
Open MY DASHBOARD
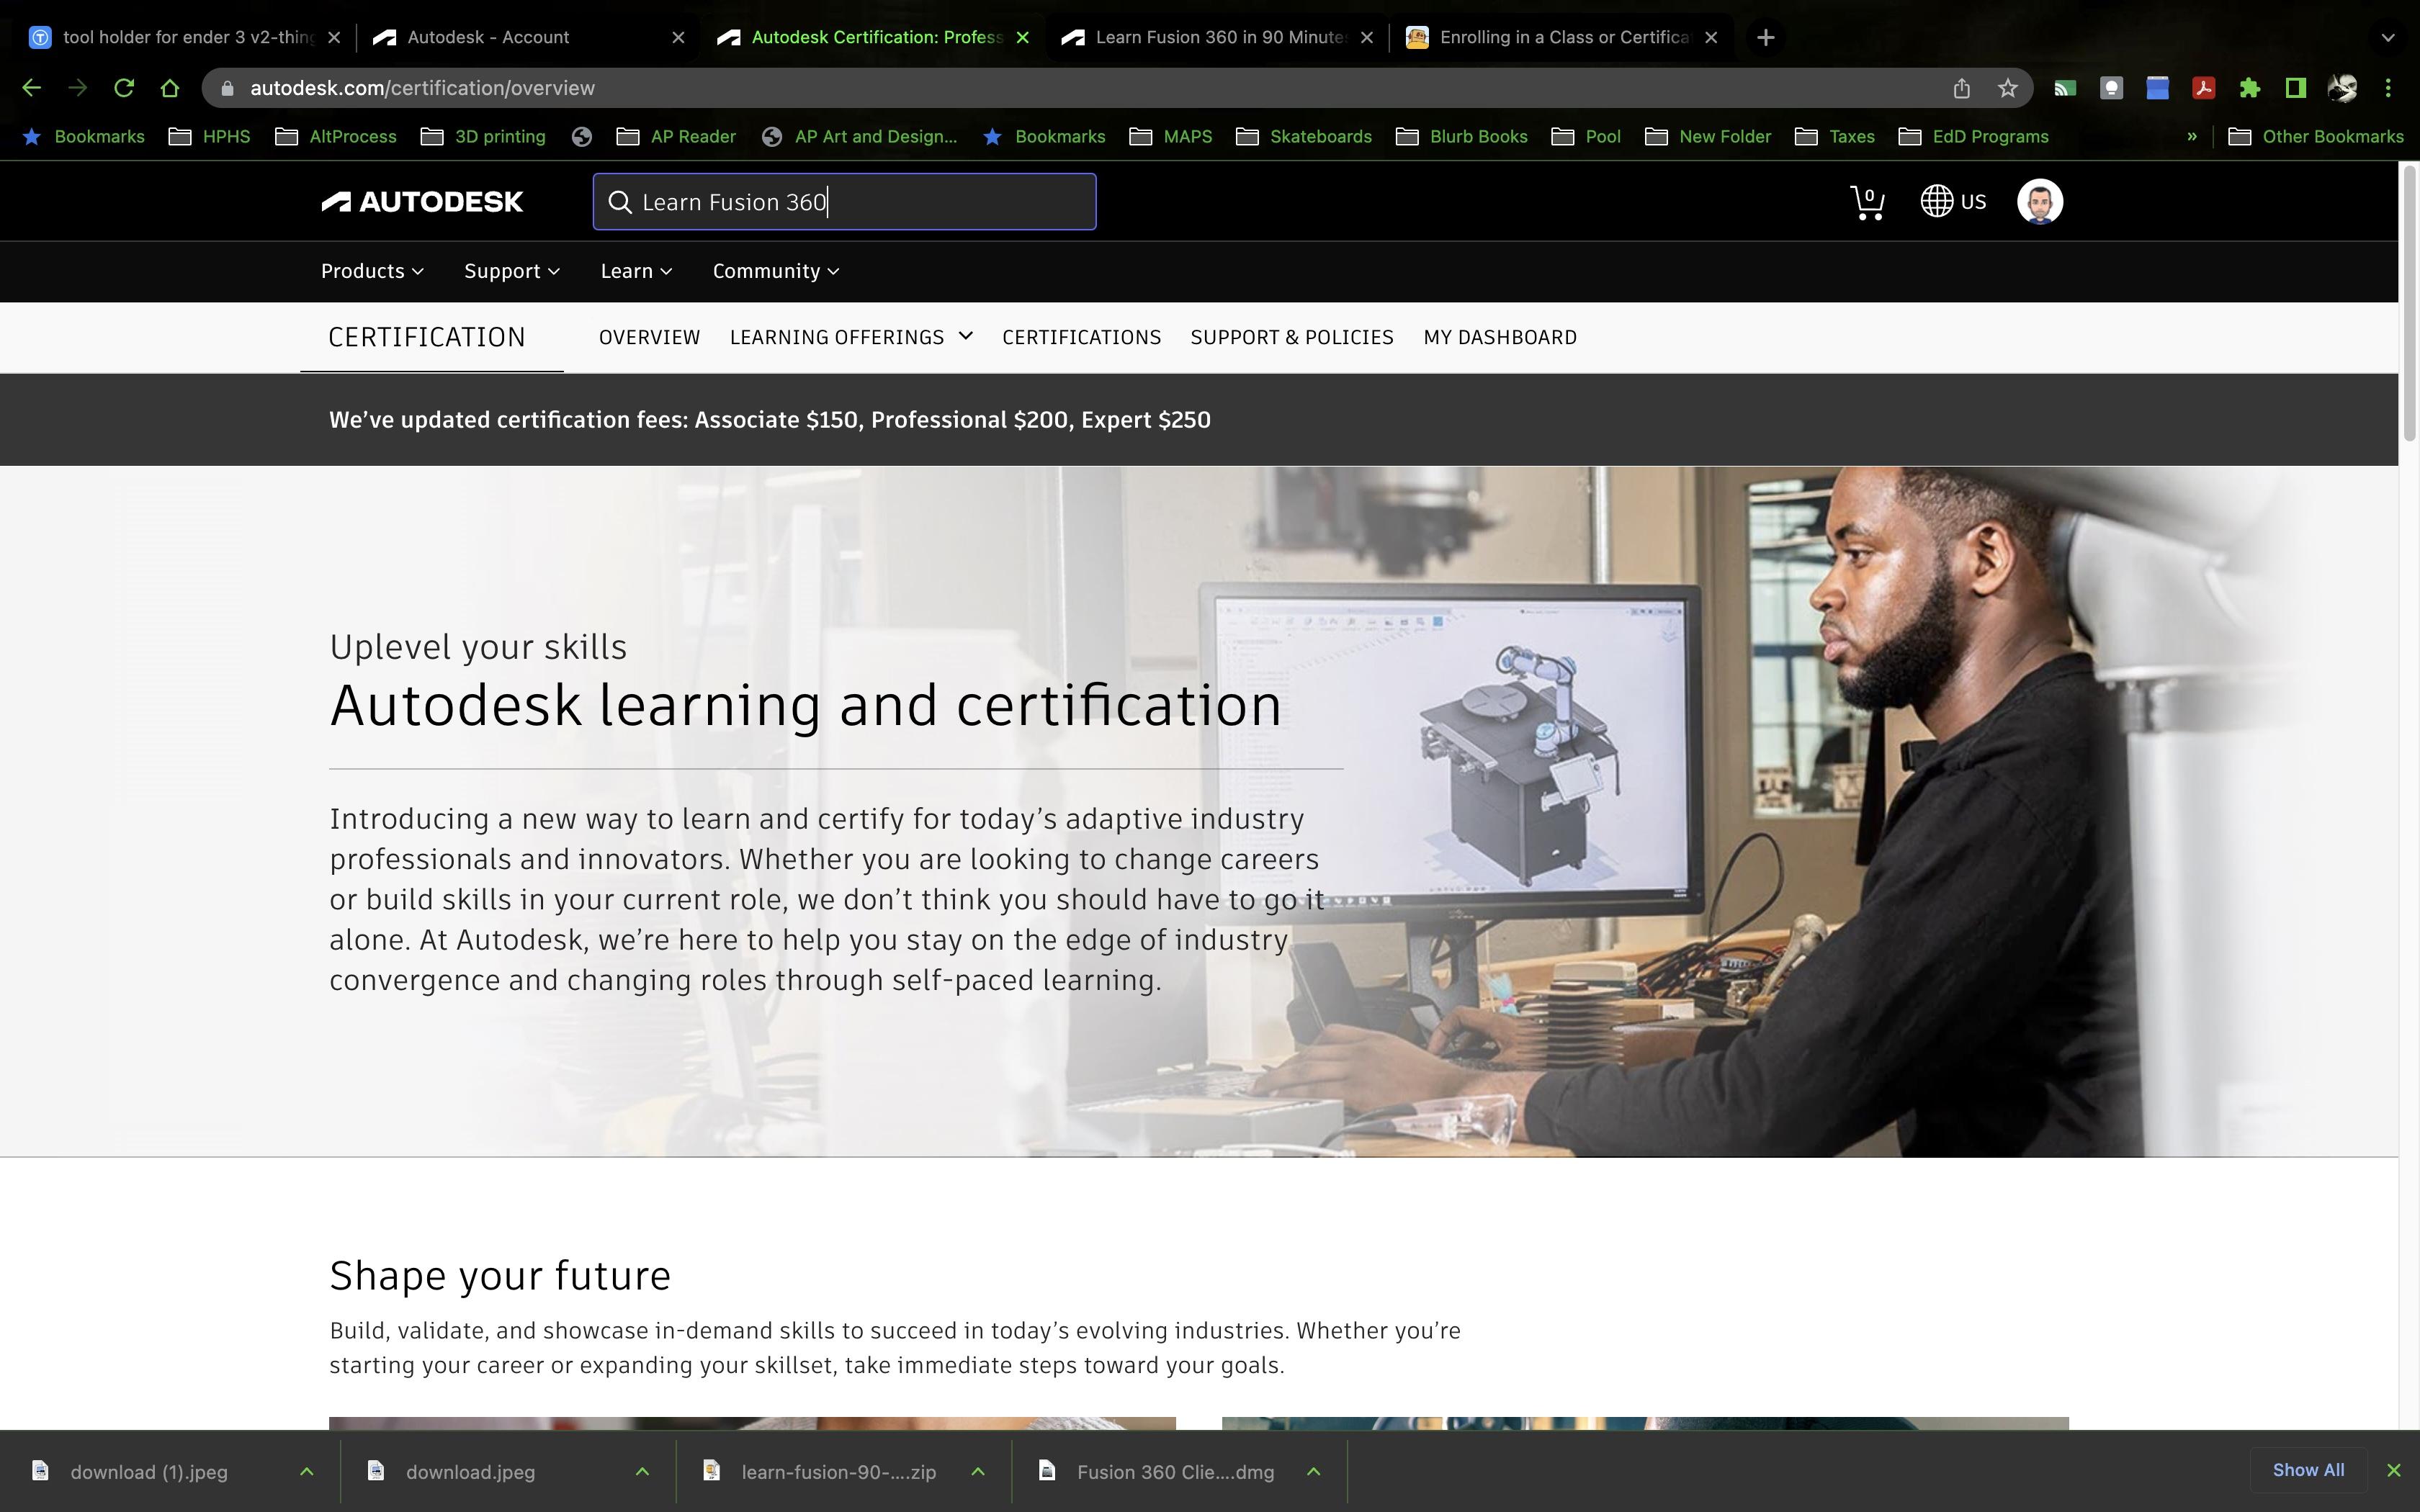tap(1500, 337)
